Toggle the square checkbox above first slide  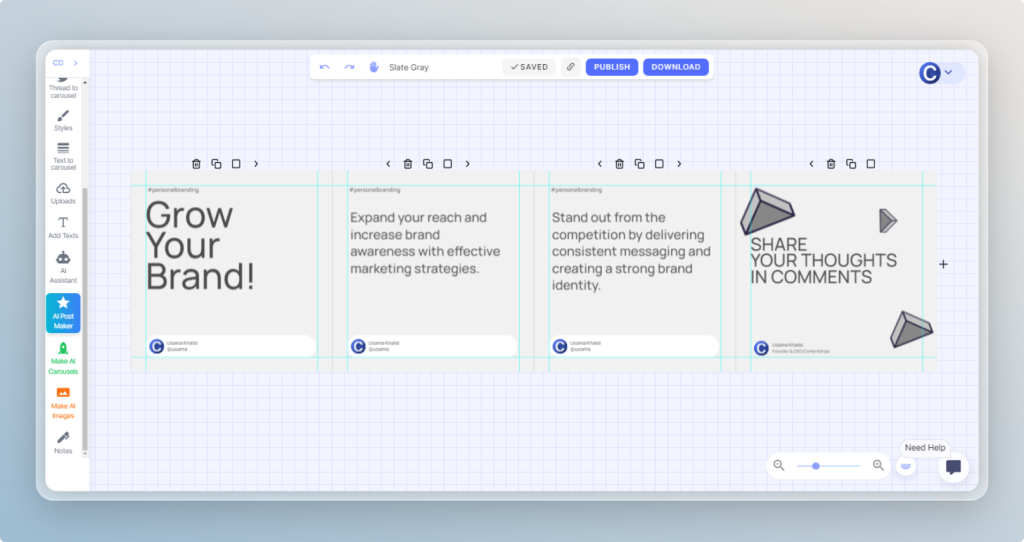[236, 164]
